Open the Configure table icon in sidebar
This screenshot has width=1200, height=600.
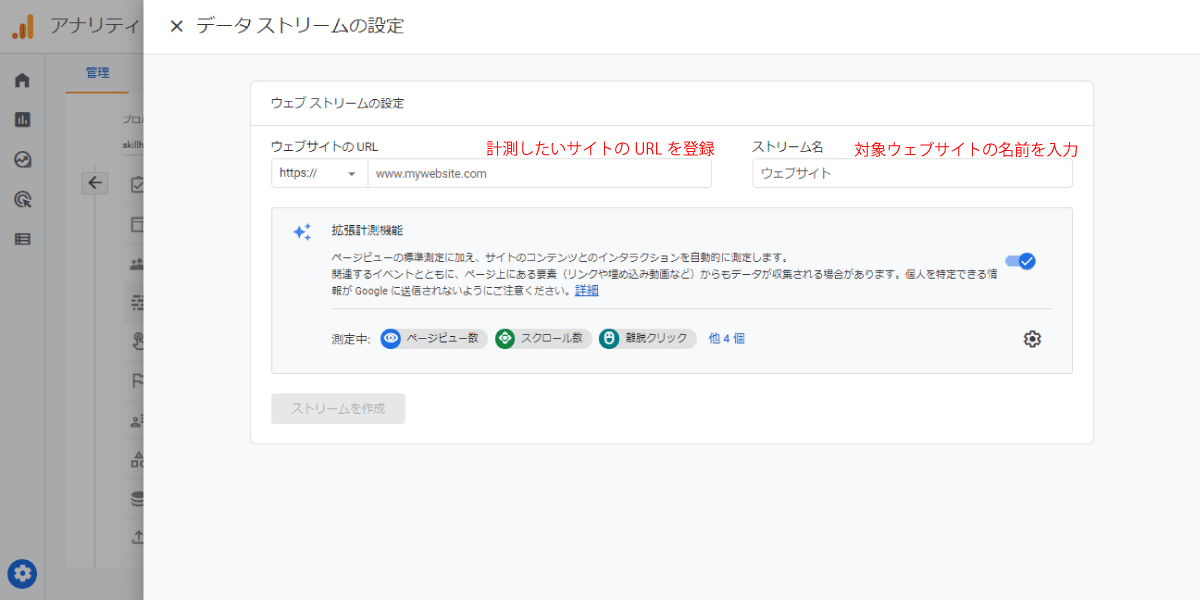point(22,239)
